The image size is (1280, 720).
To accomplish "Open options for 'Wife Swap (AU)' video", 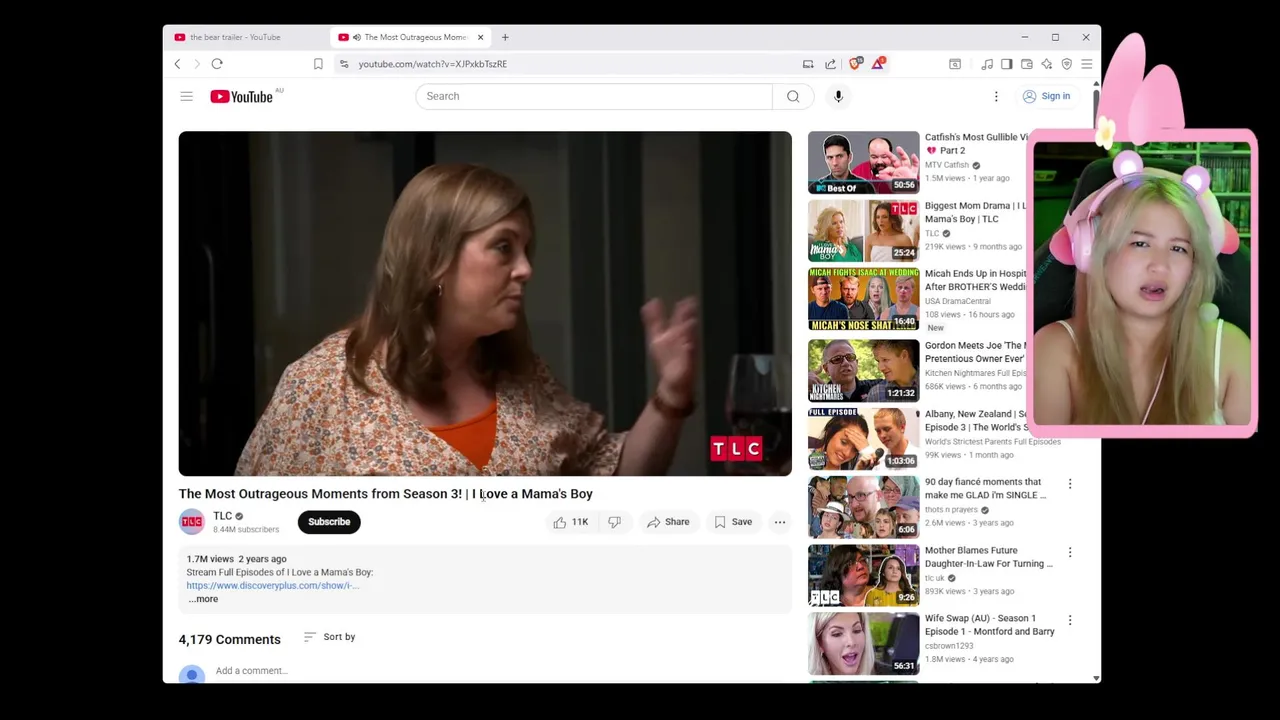I will 1070,620.
